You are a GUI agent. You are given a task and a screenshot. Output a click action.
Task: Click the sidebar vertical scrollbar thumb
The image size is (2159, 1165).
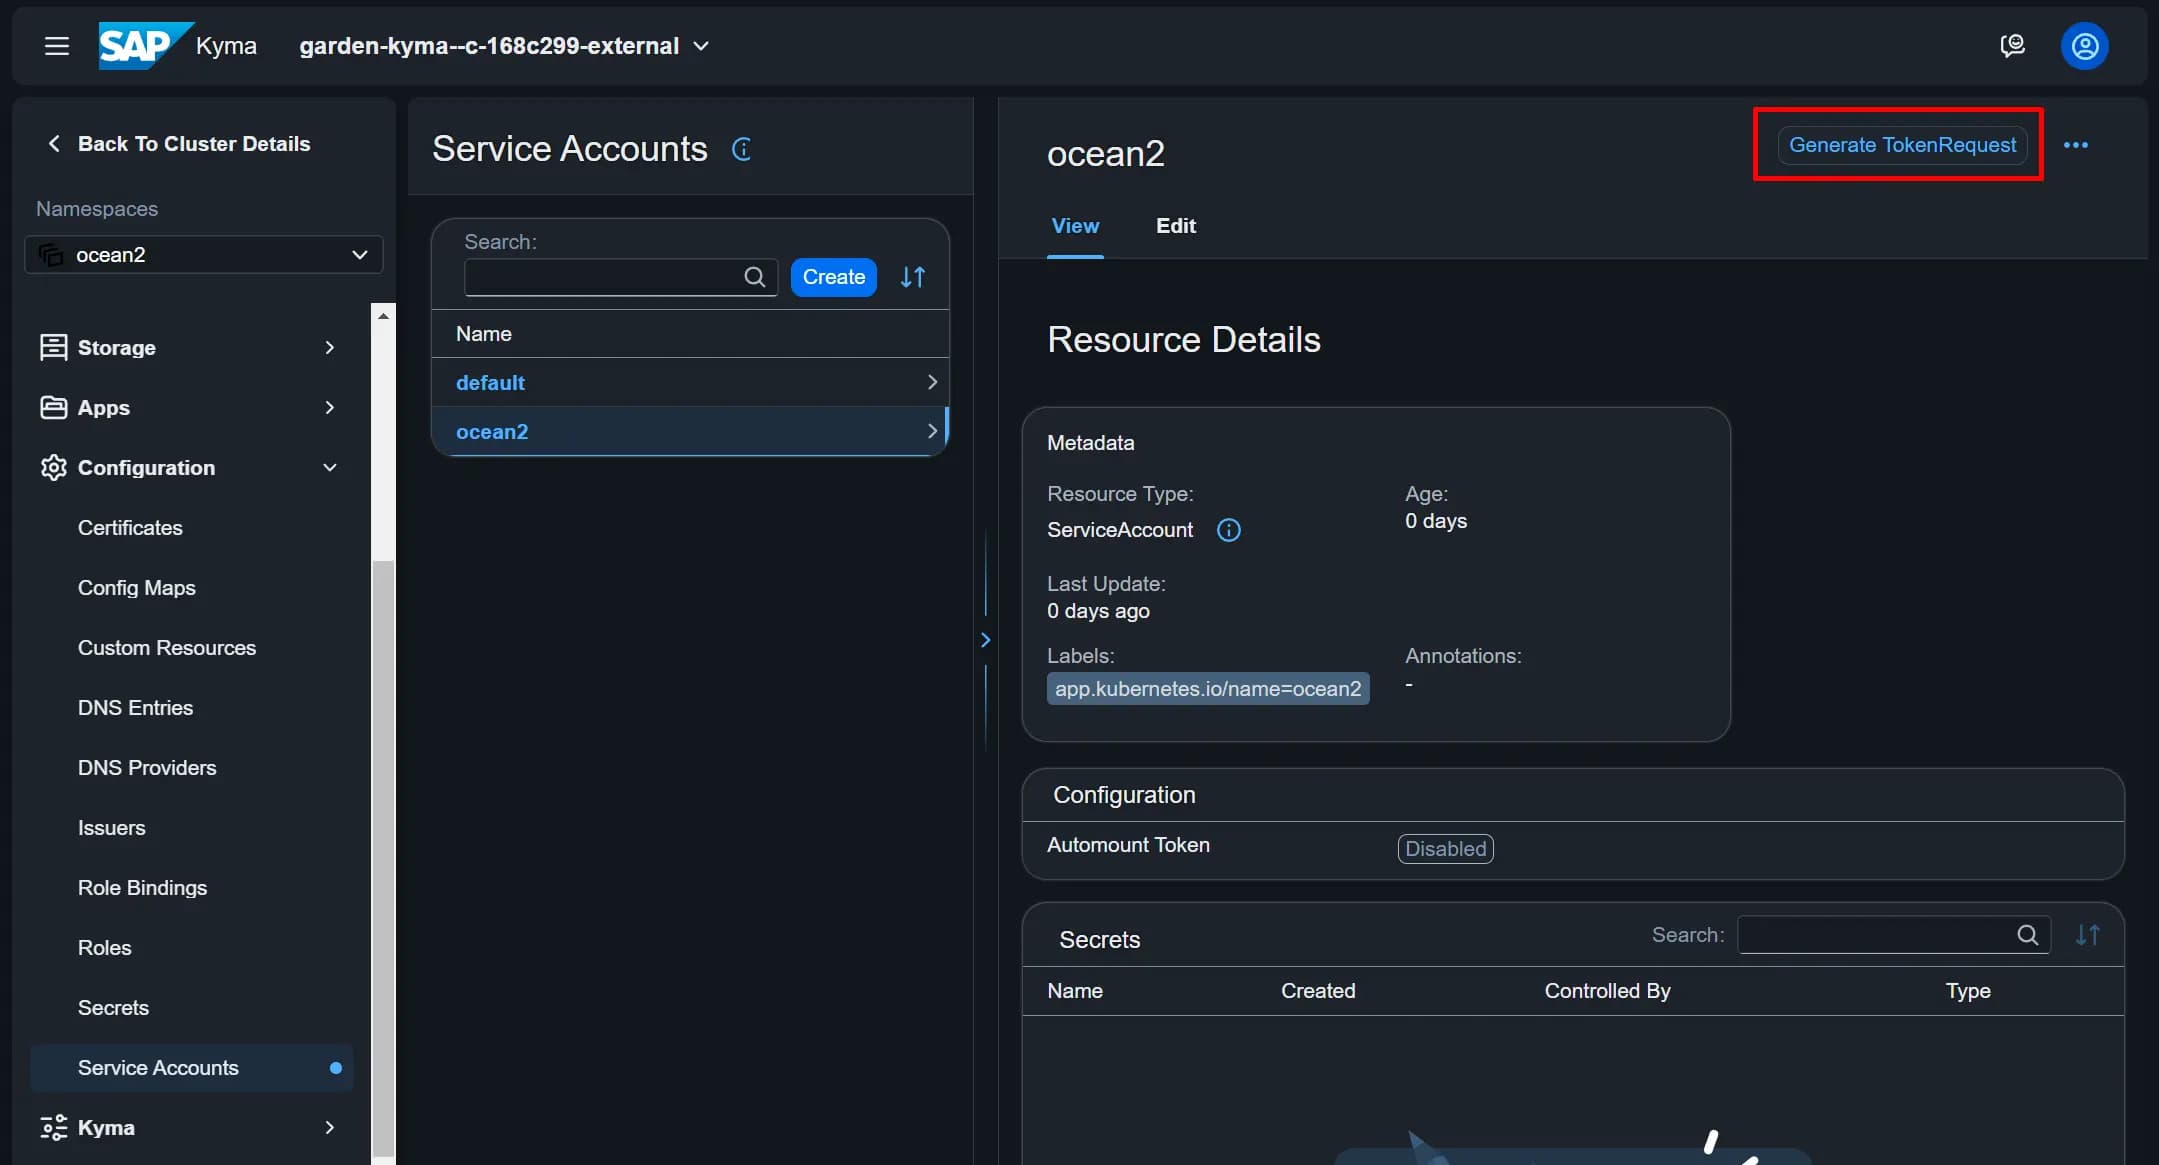click(x=383, y=858)
